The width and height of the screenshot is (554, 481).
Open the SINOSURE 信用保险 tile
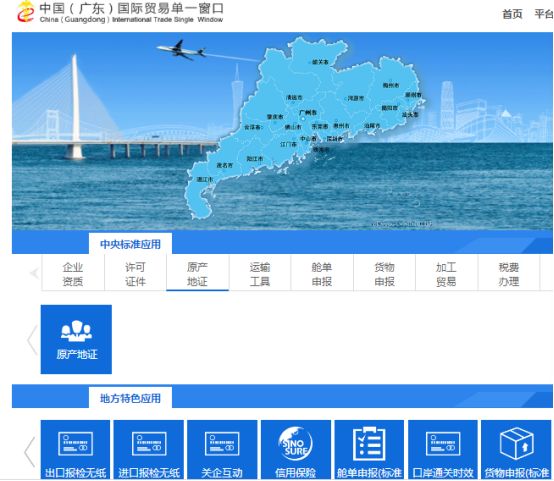click(x=296, y=450)
